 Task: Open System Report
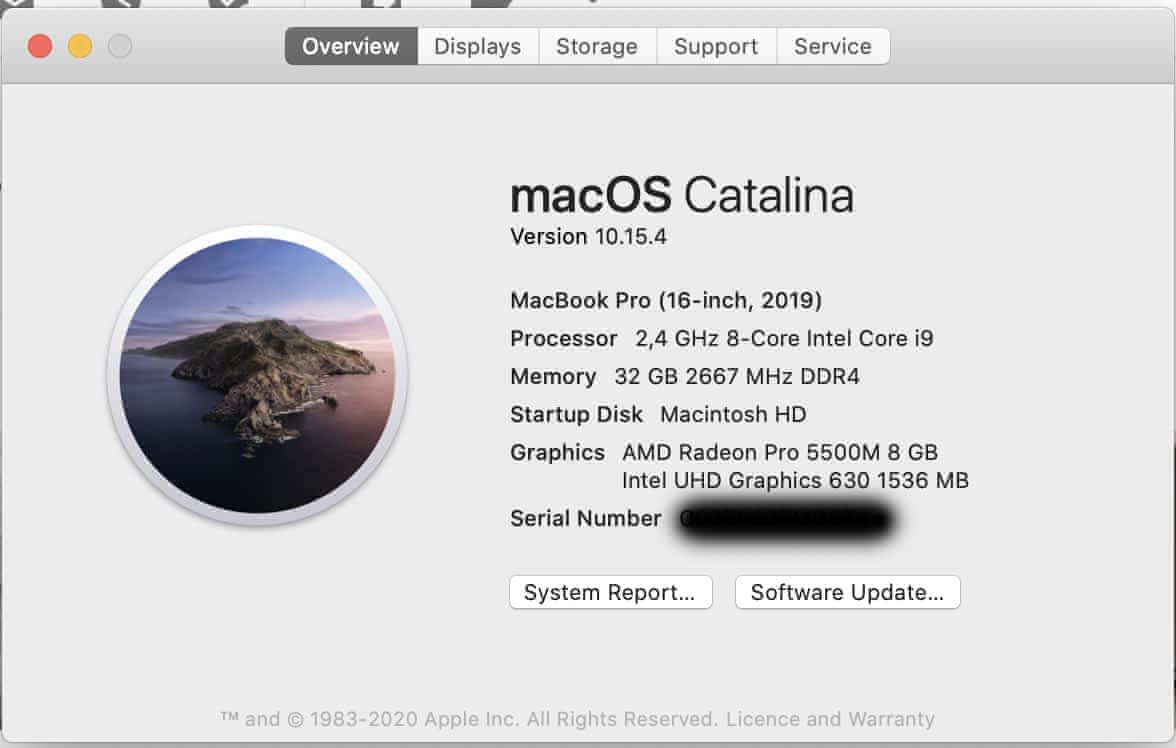click(x=610, y=592)
